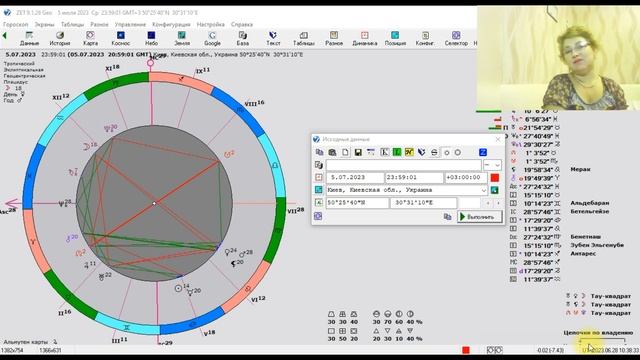Open the Конфиг toolbar icon
This screenshot has height=360, width=640.
(425, 38)
